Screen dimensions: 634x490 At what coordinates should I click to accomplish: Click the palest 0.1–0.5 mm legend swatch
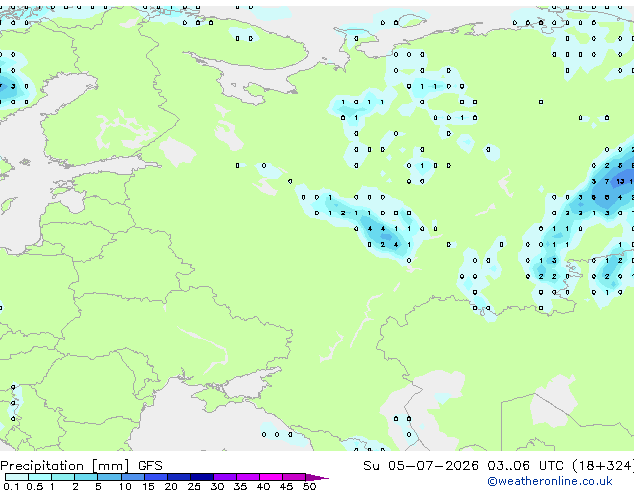(x=17, y=477)
